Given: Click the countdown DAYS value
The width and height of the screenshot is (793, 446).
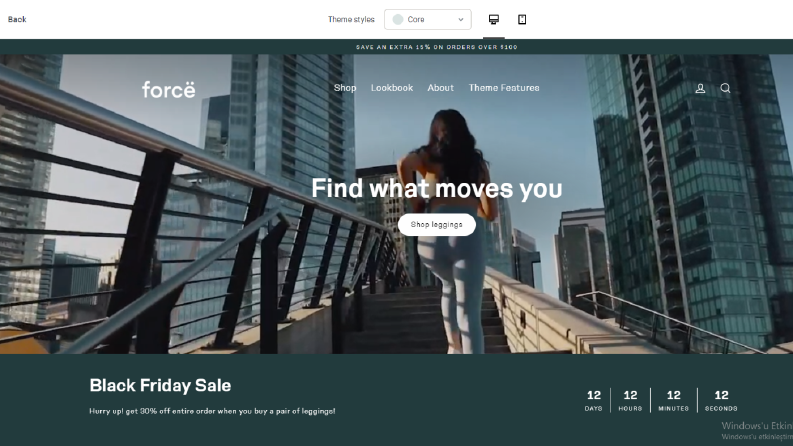Looking at the screenshot, I should click(594, 395).
